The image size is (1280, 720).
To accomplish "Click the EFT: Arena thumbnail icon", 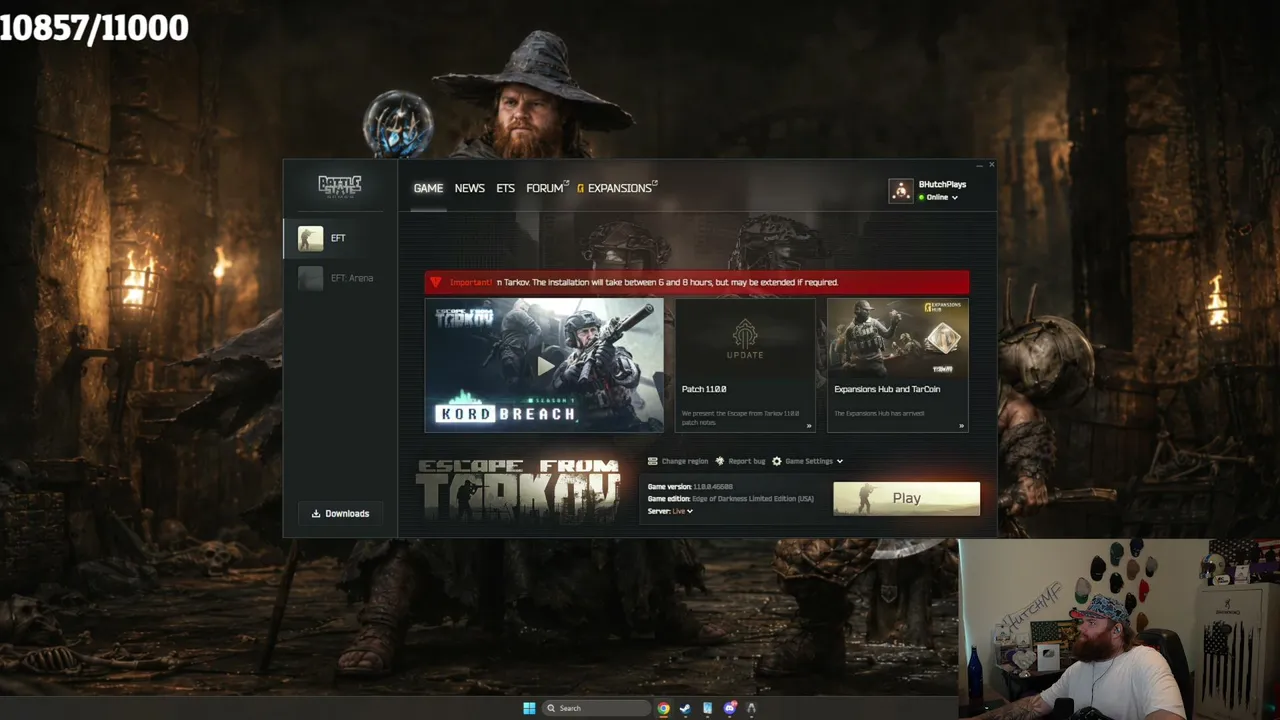I will tap(310, 278).
